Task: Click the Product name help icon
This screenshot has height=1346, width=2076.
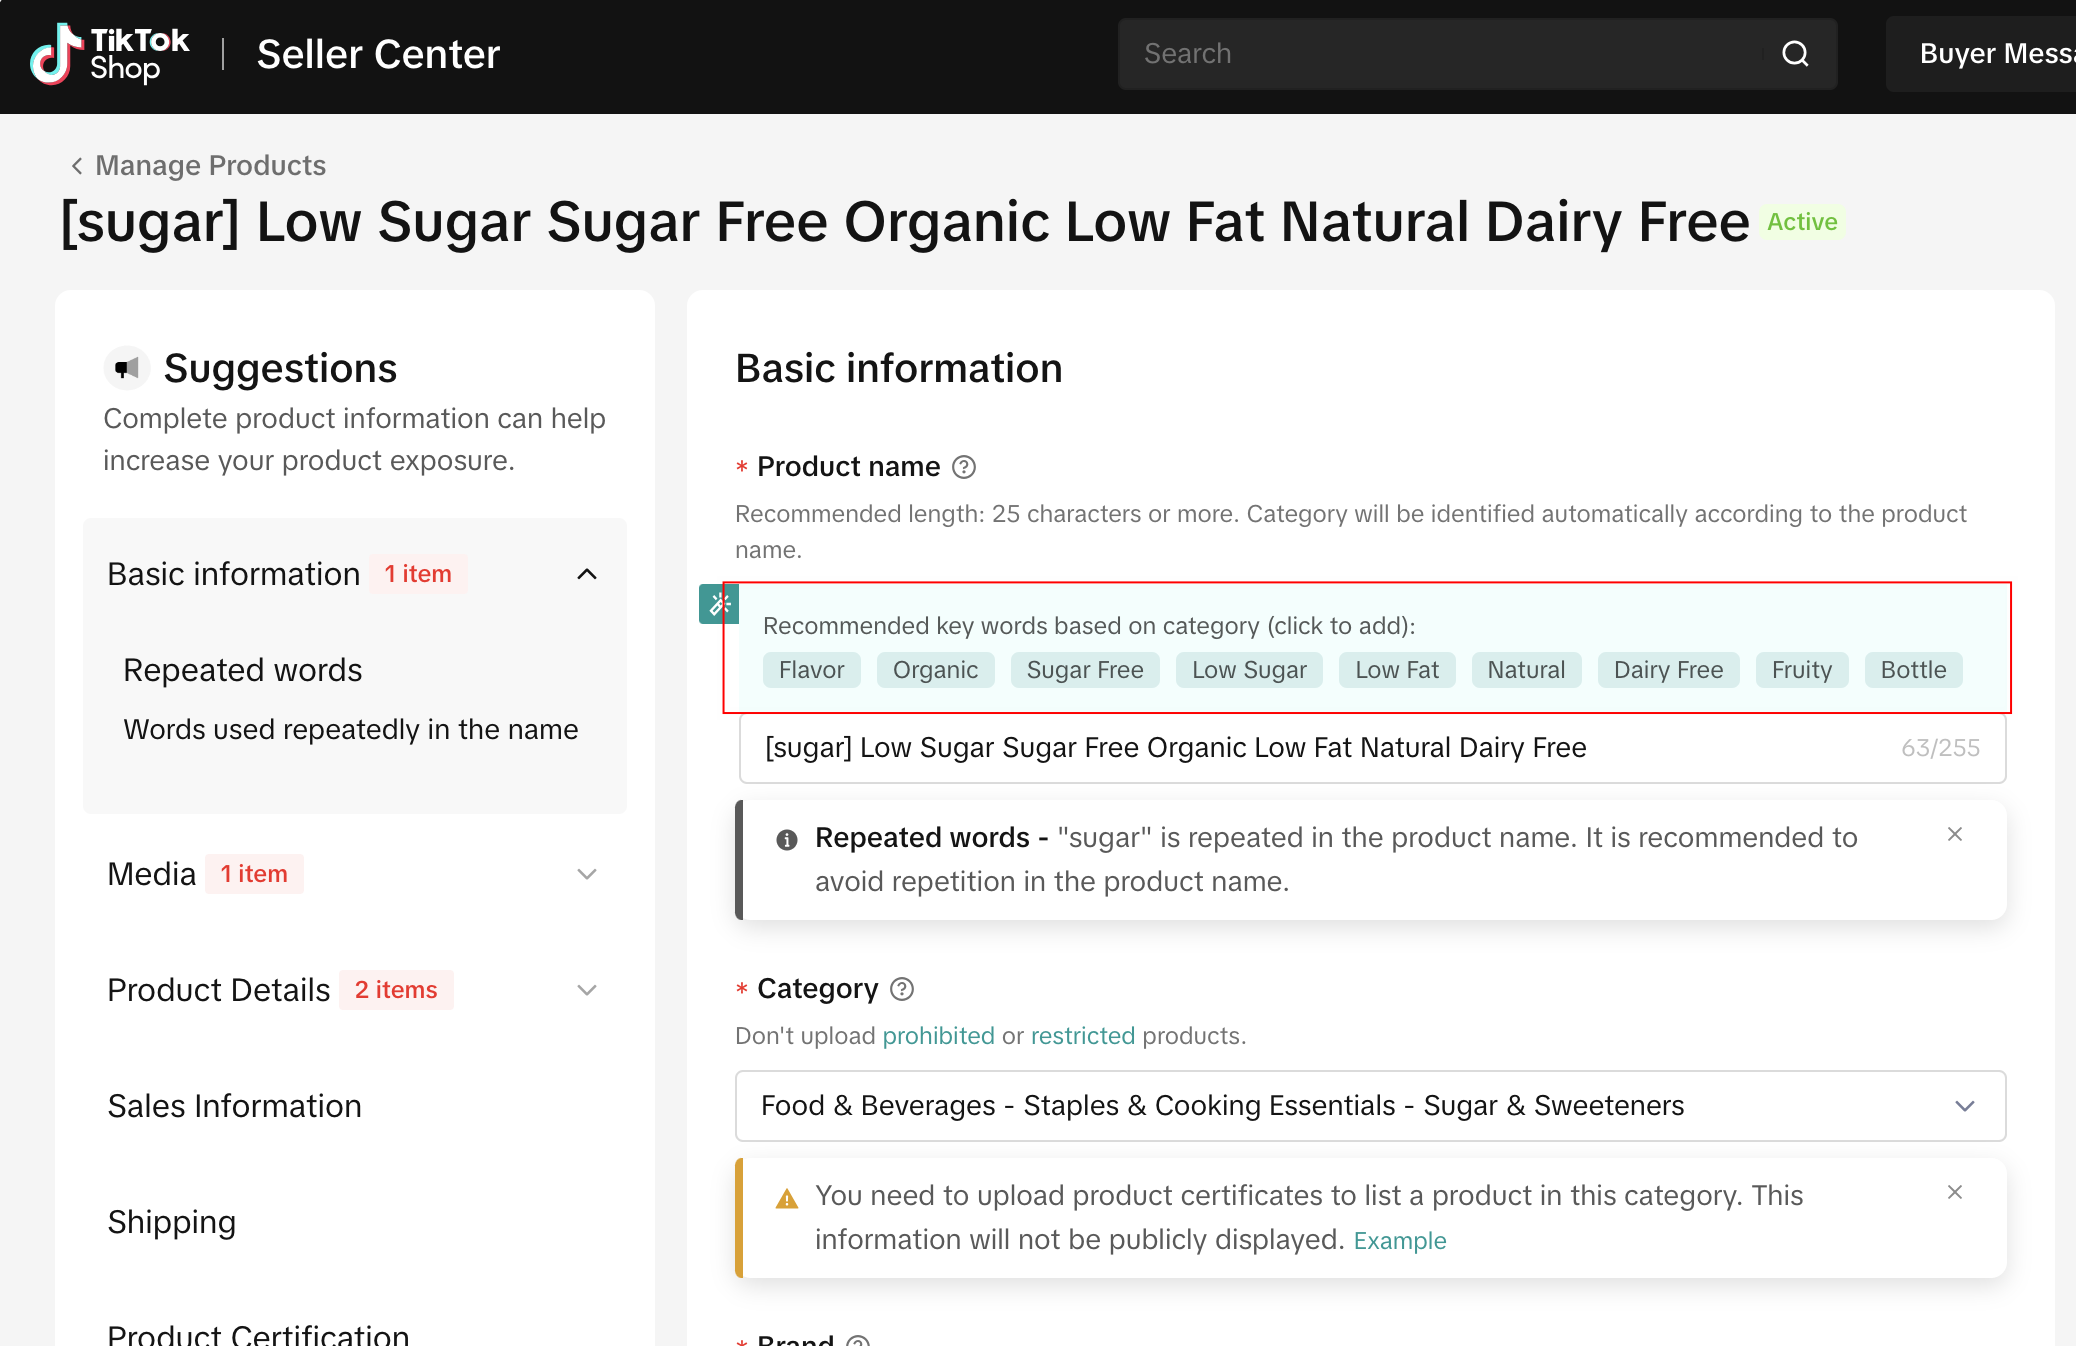Action: click(x=964, y=467)
